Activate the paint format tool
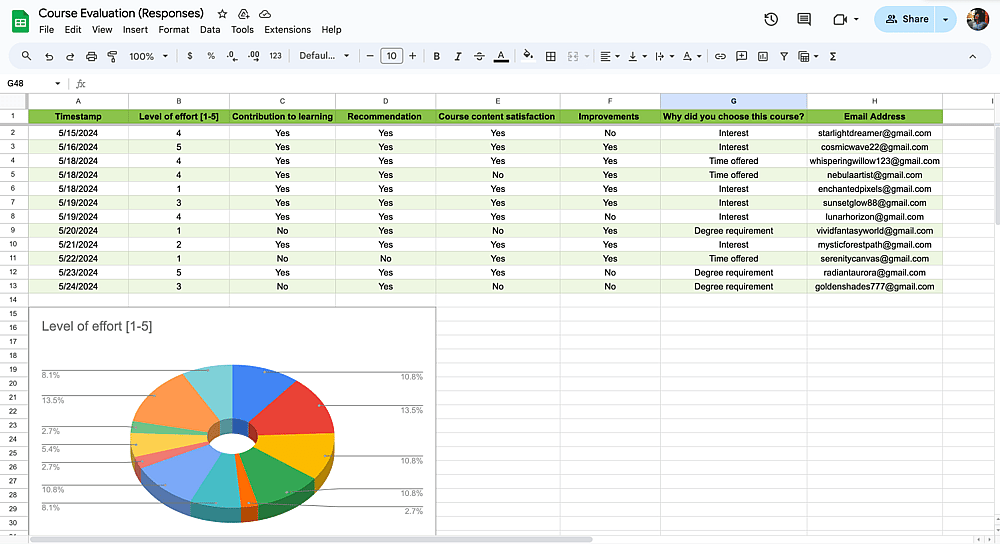Image resolution: width=1000 pixels, height=544 pixels. click(112, 56)
